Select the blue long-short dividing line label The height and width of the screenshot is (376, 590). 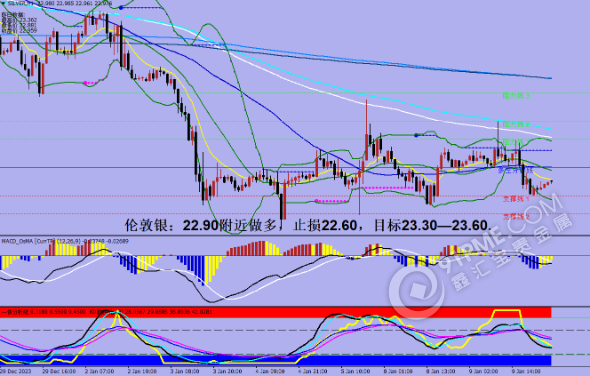pos(515,170)
